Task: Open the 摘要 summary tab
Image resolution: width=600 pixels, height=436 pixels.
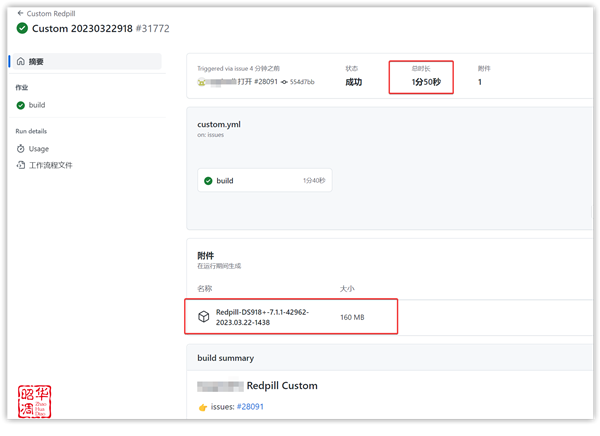Action: [87, 61]
